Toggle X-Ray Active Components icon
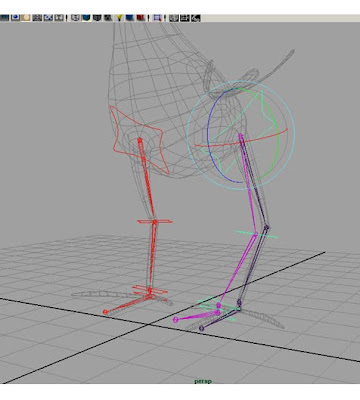The image size is (360, 400). tap(184, 18)
